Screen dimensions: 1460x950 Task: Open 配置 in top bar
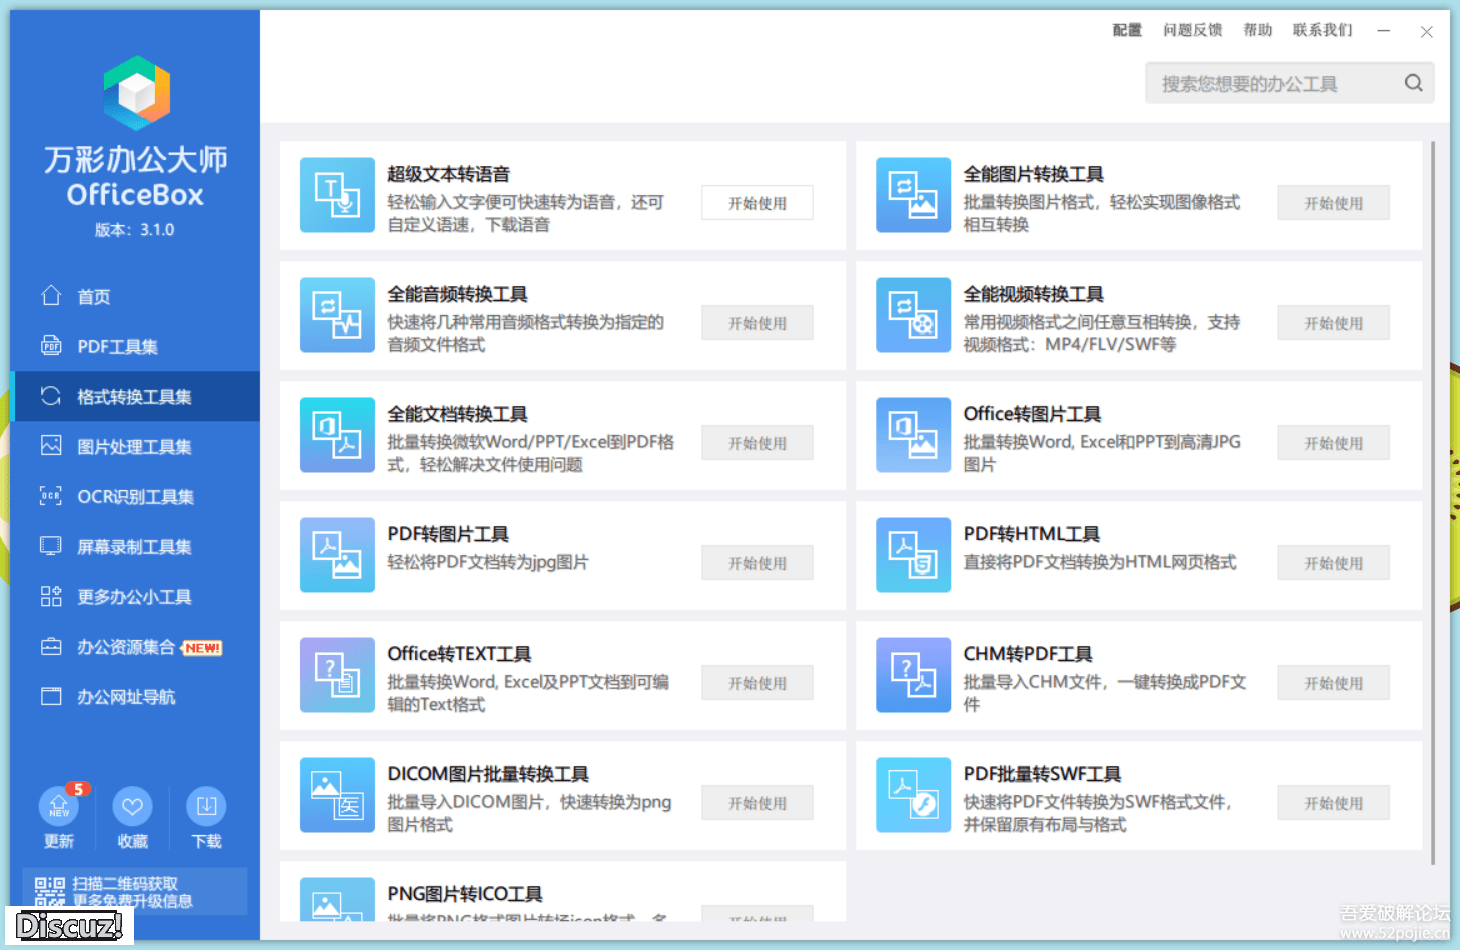[x=1127, y=30]
